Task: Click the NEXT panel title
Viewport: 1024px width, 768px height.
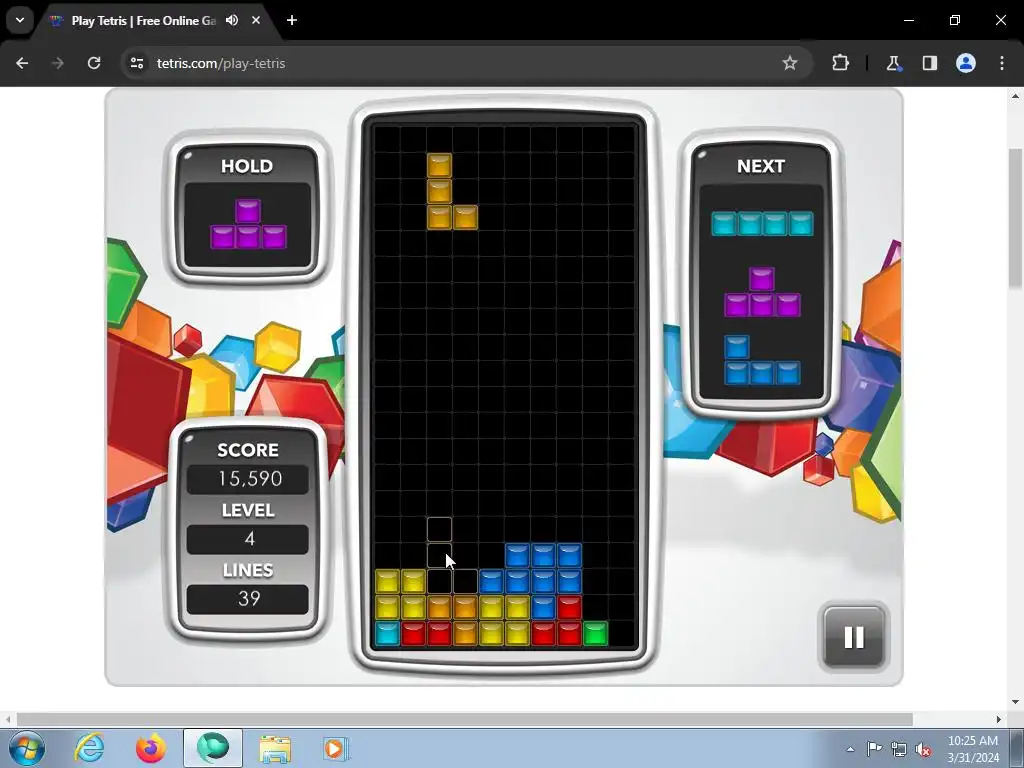Action: click(761, 166)
